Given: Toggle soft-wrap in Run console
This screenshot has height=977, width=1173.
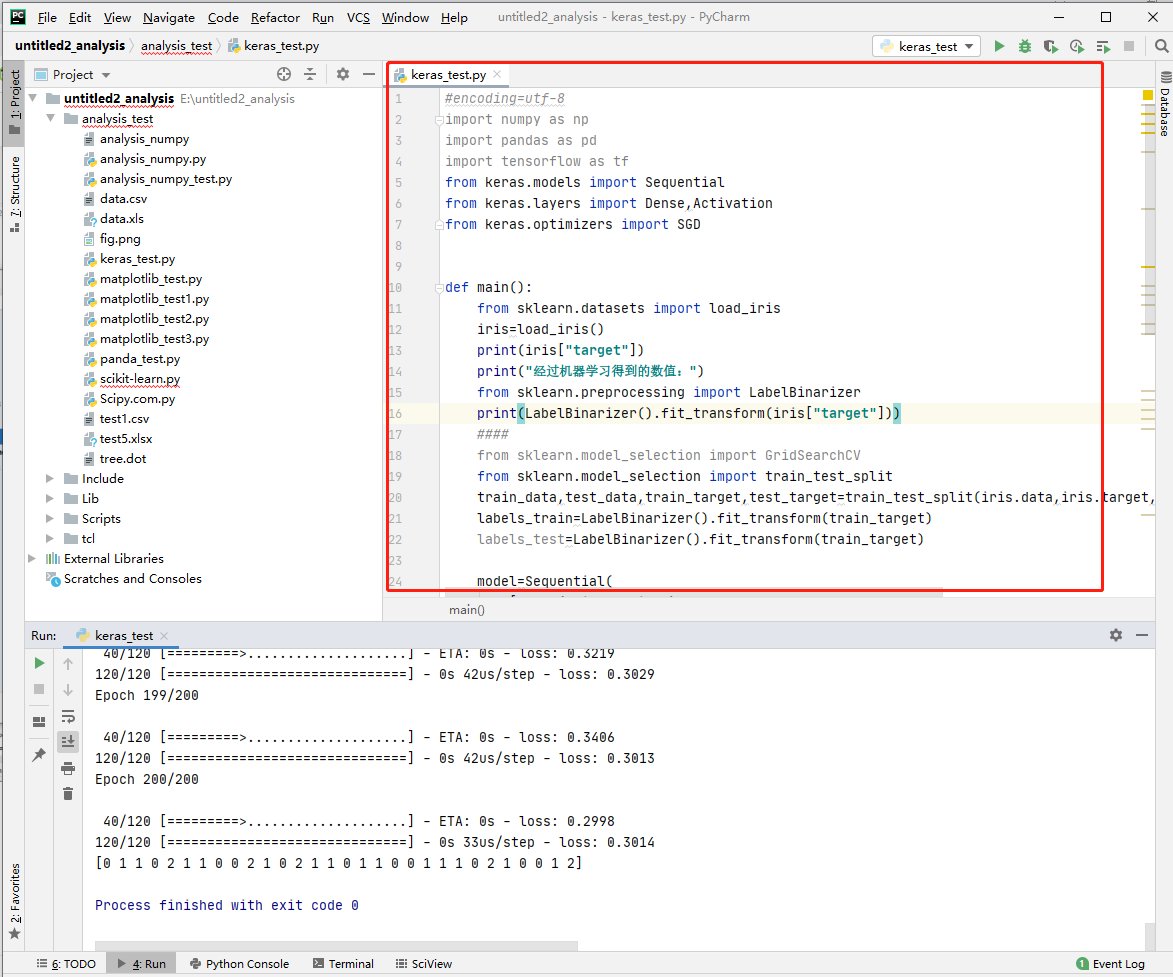Looking at the screenshot, I should pyautogui.click(x=68, y=717).
